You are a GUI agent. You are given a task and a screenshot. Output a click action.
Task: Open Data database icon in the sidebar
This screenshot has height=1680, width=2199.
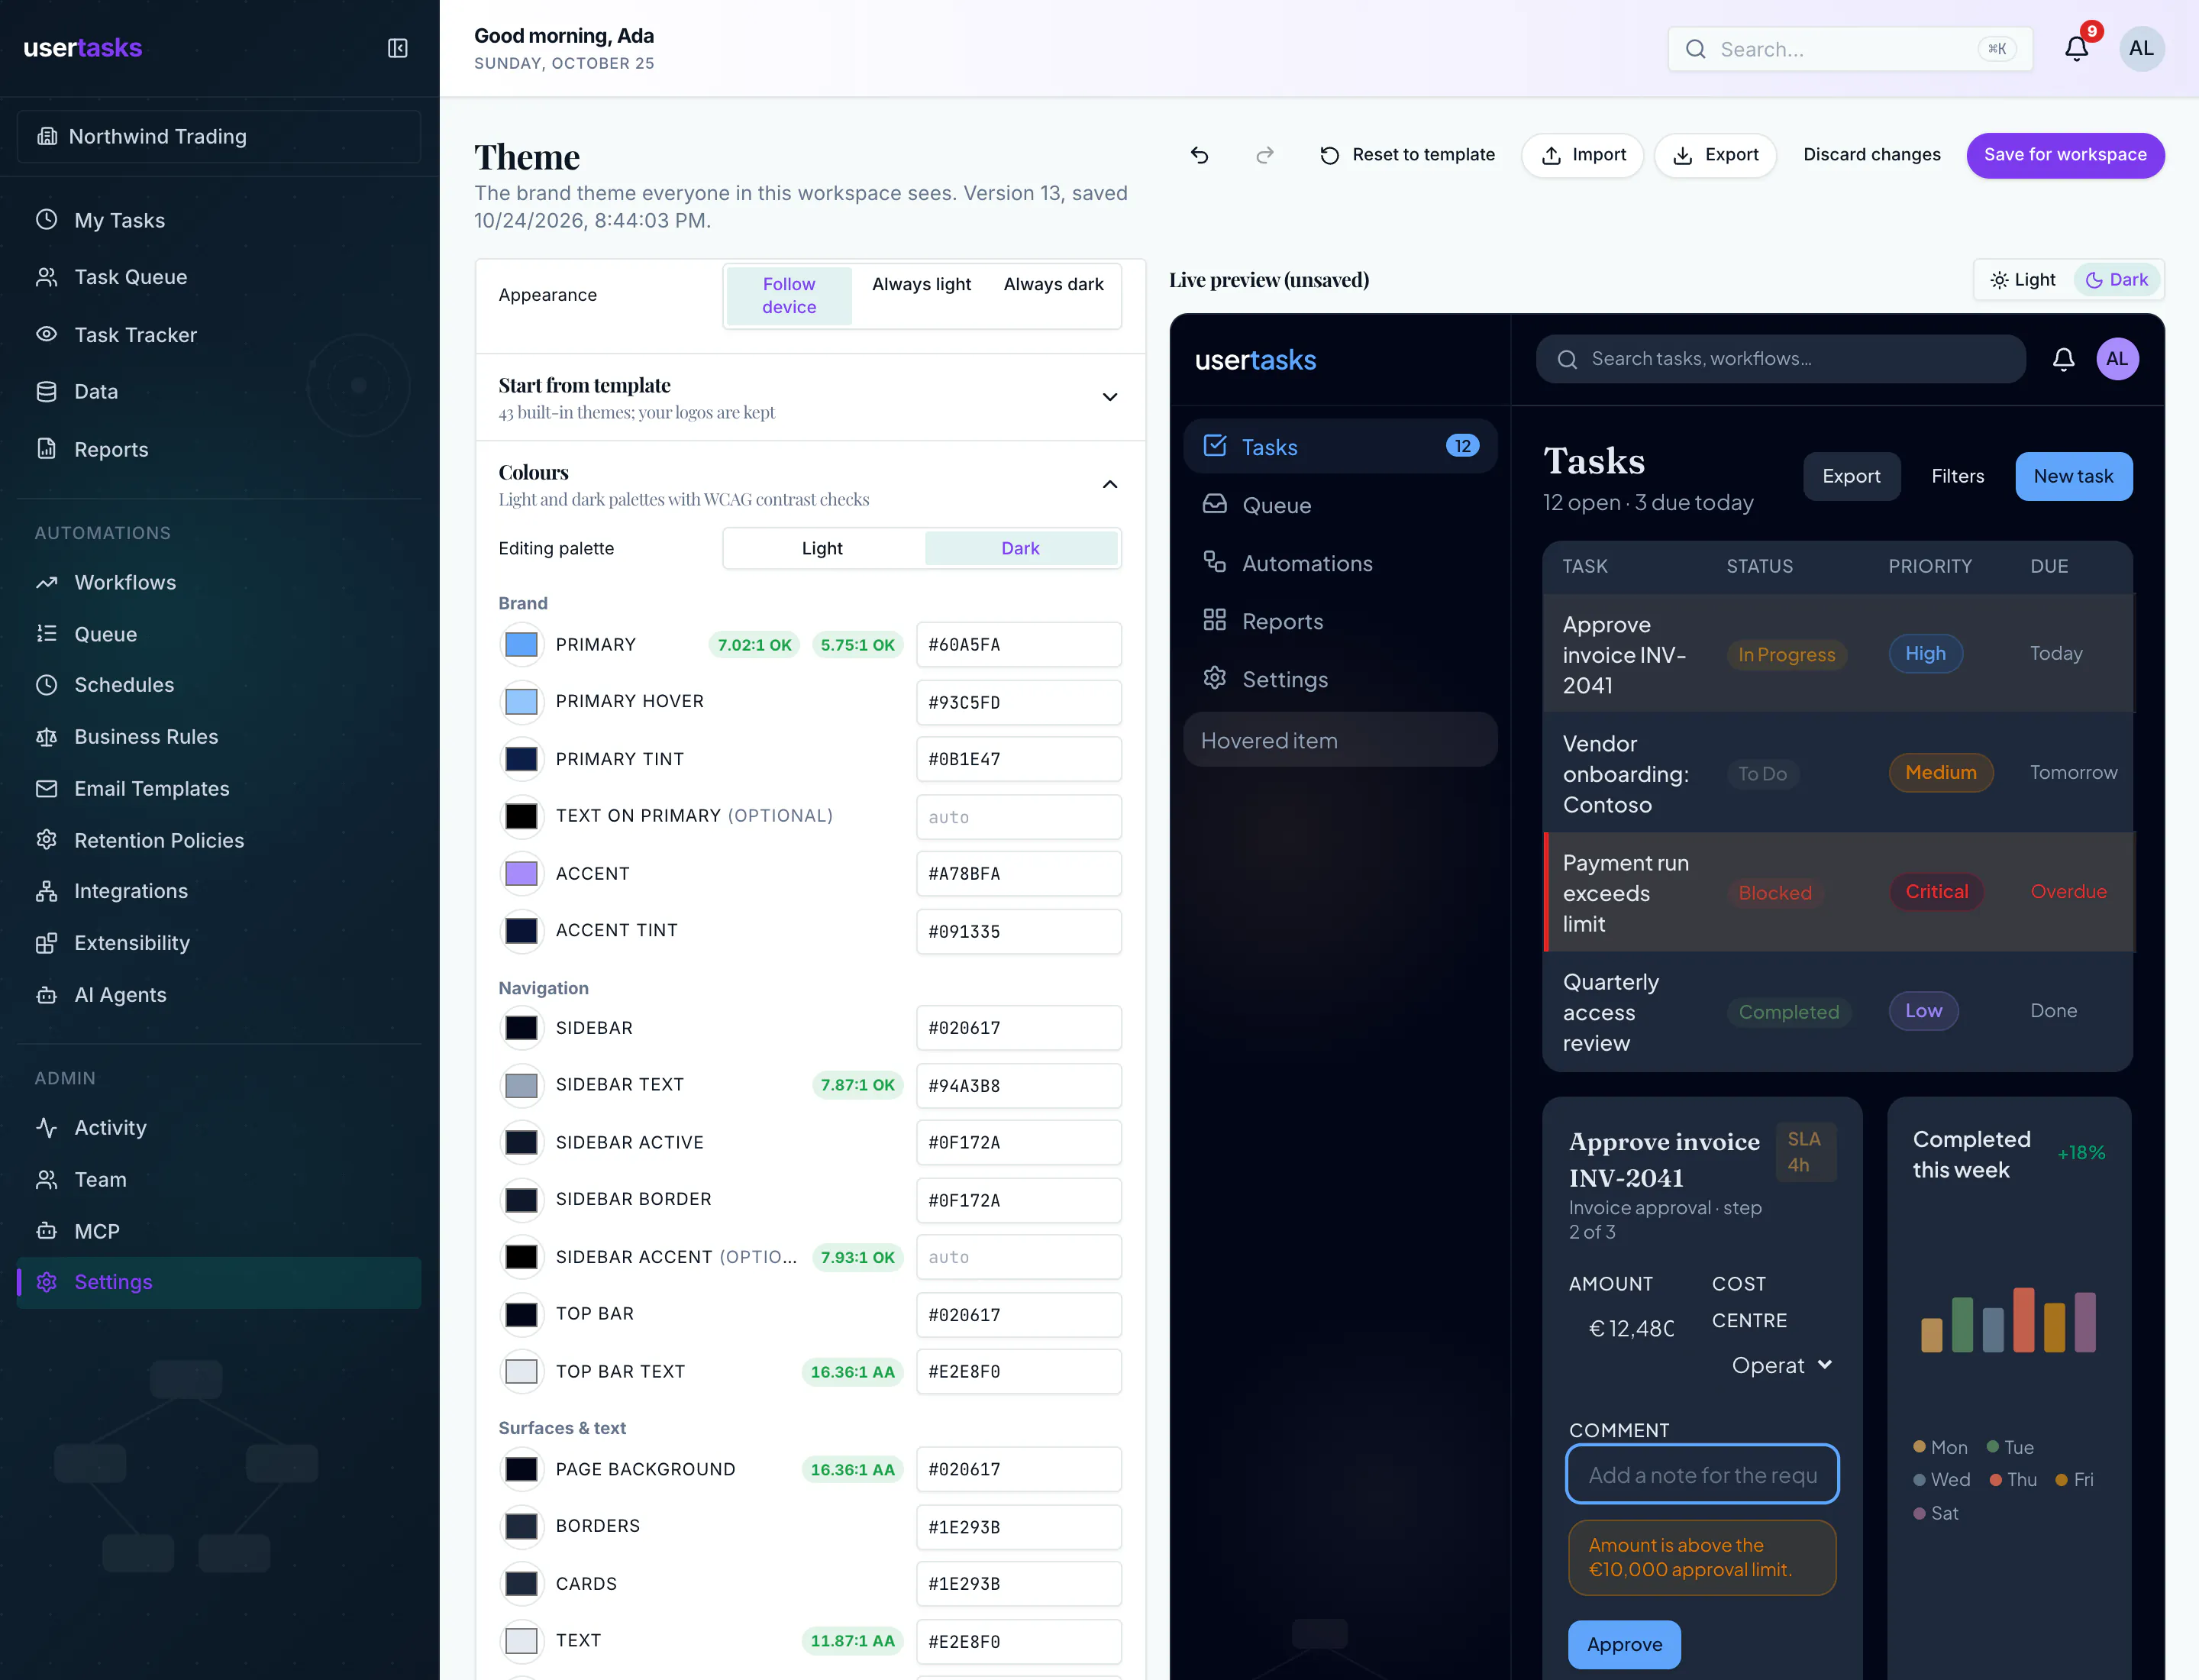[x=47, y=391]
